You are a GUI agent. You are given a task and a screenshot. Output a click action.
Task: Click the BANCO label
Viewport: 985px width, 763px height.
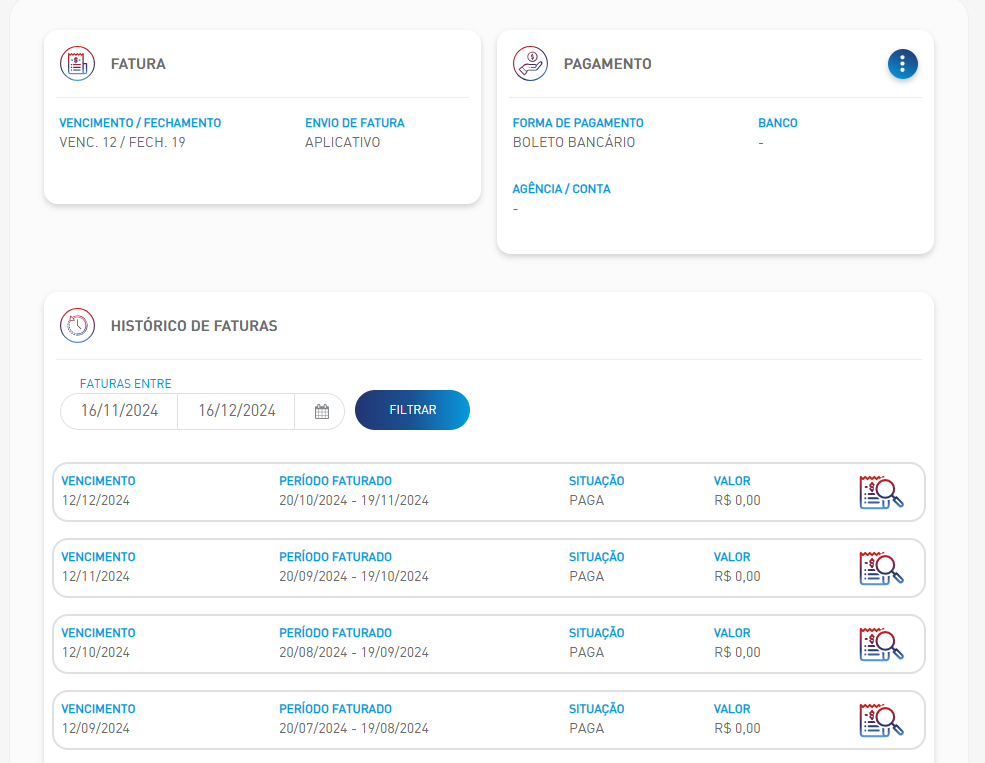pos(778,123)
